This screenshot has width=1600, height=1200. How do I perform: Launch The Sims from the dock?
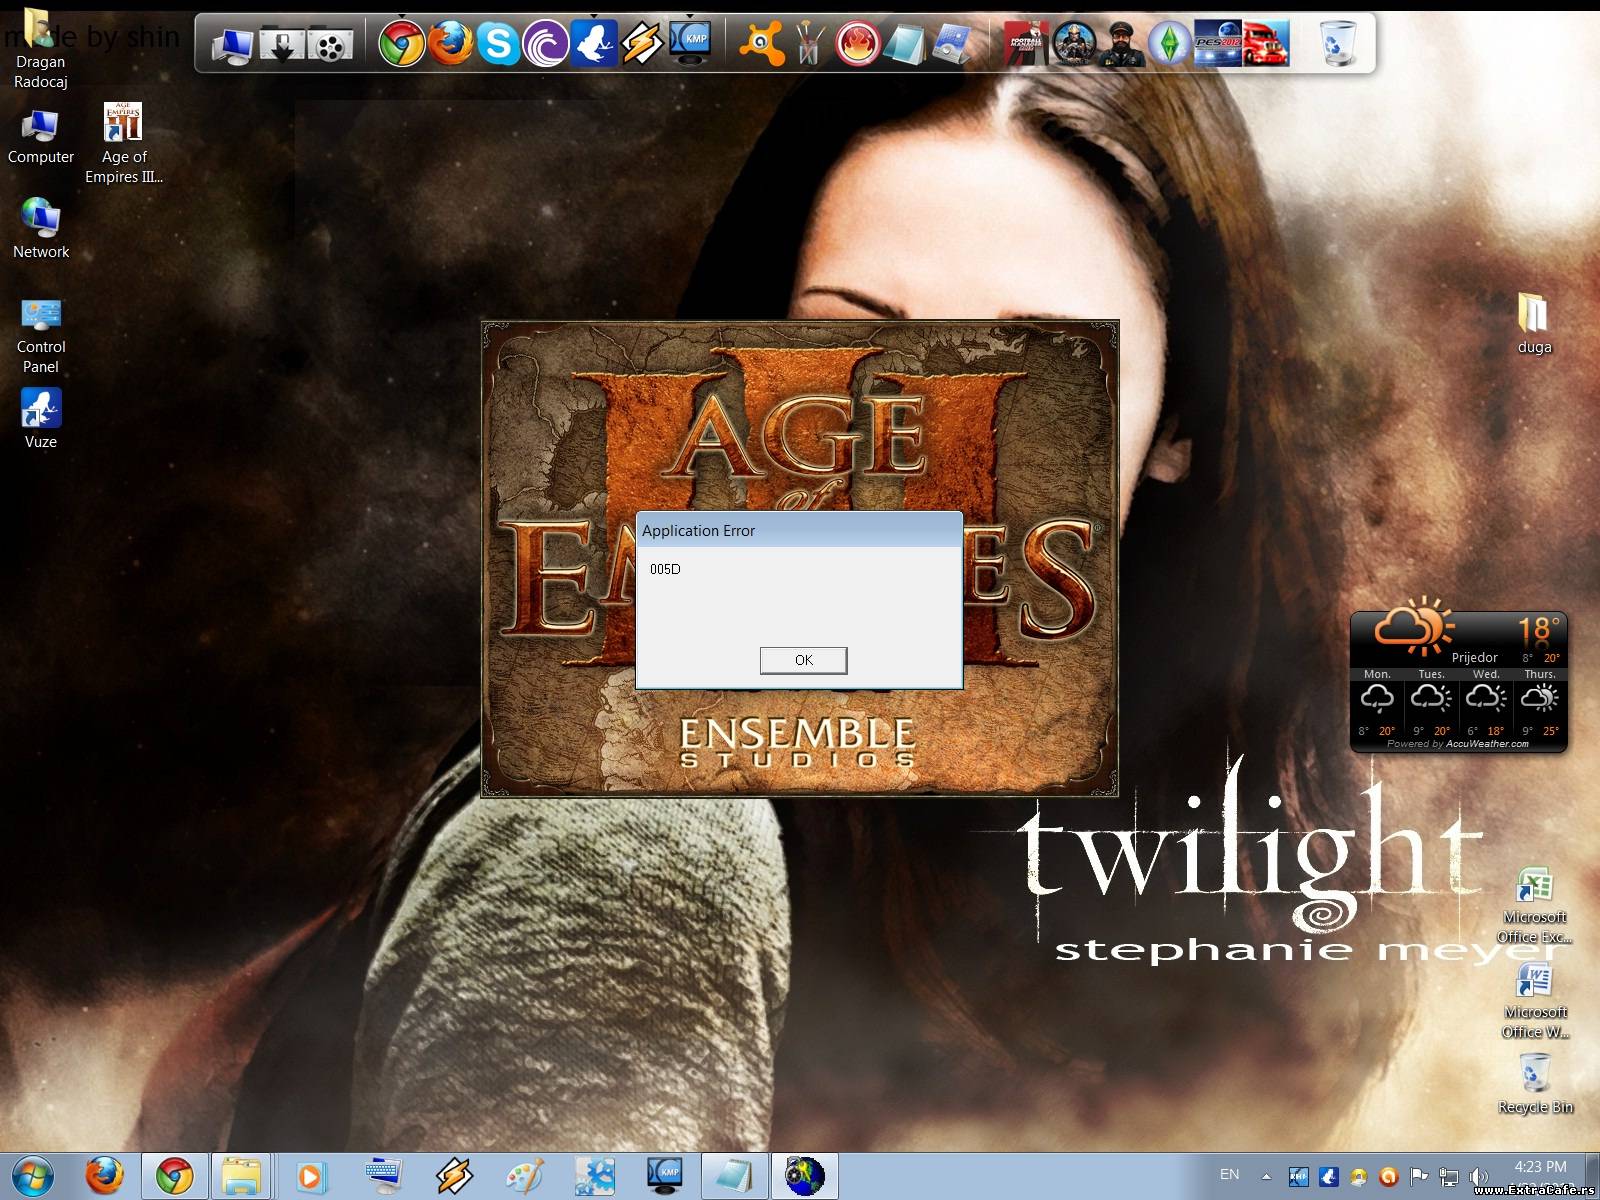[x=1169, y=44]
